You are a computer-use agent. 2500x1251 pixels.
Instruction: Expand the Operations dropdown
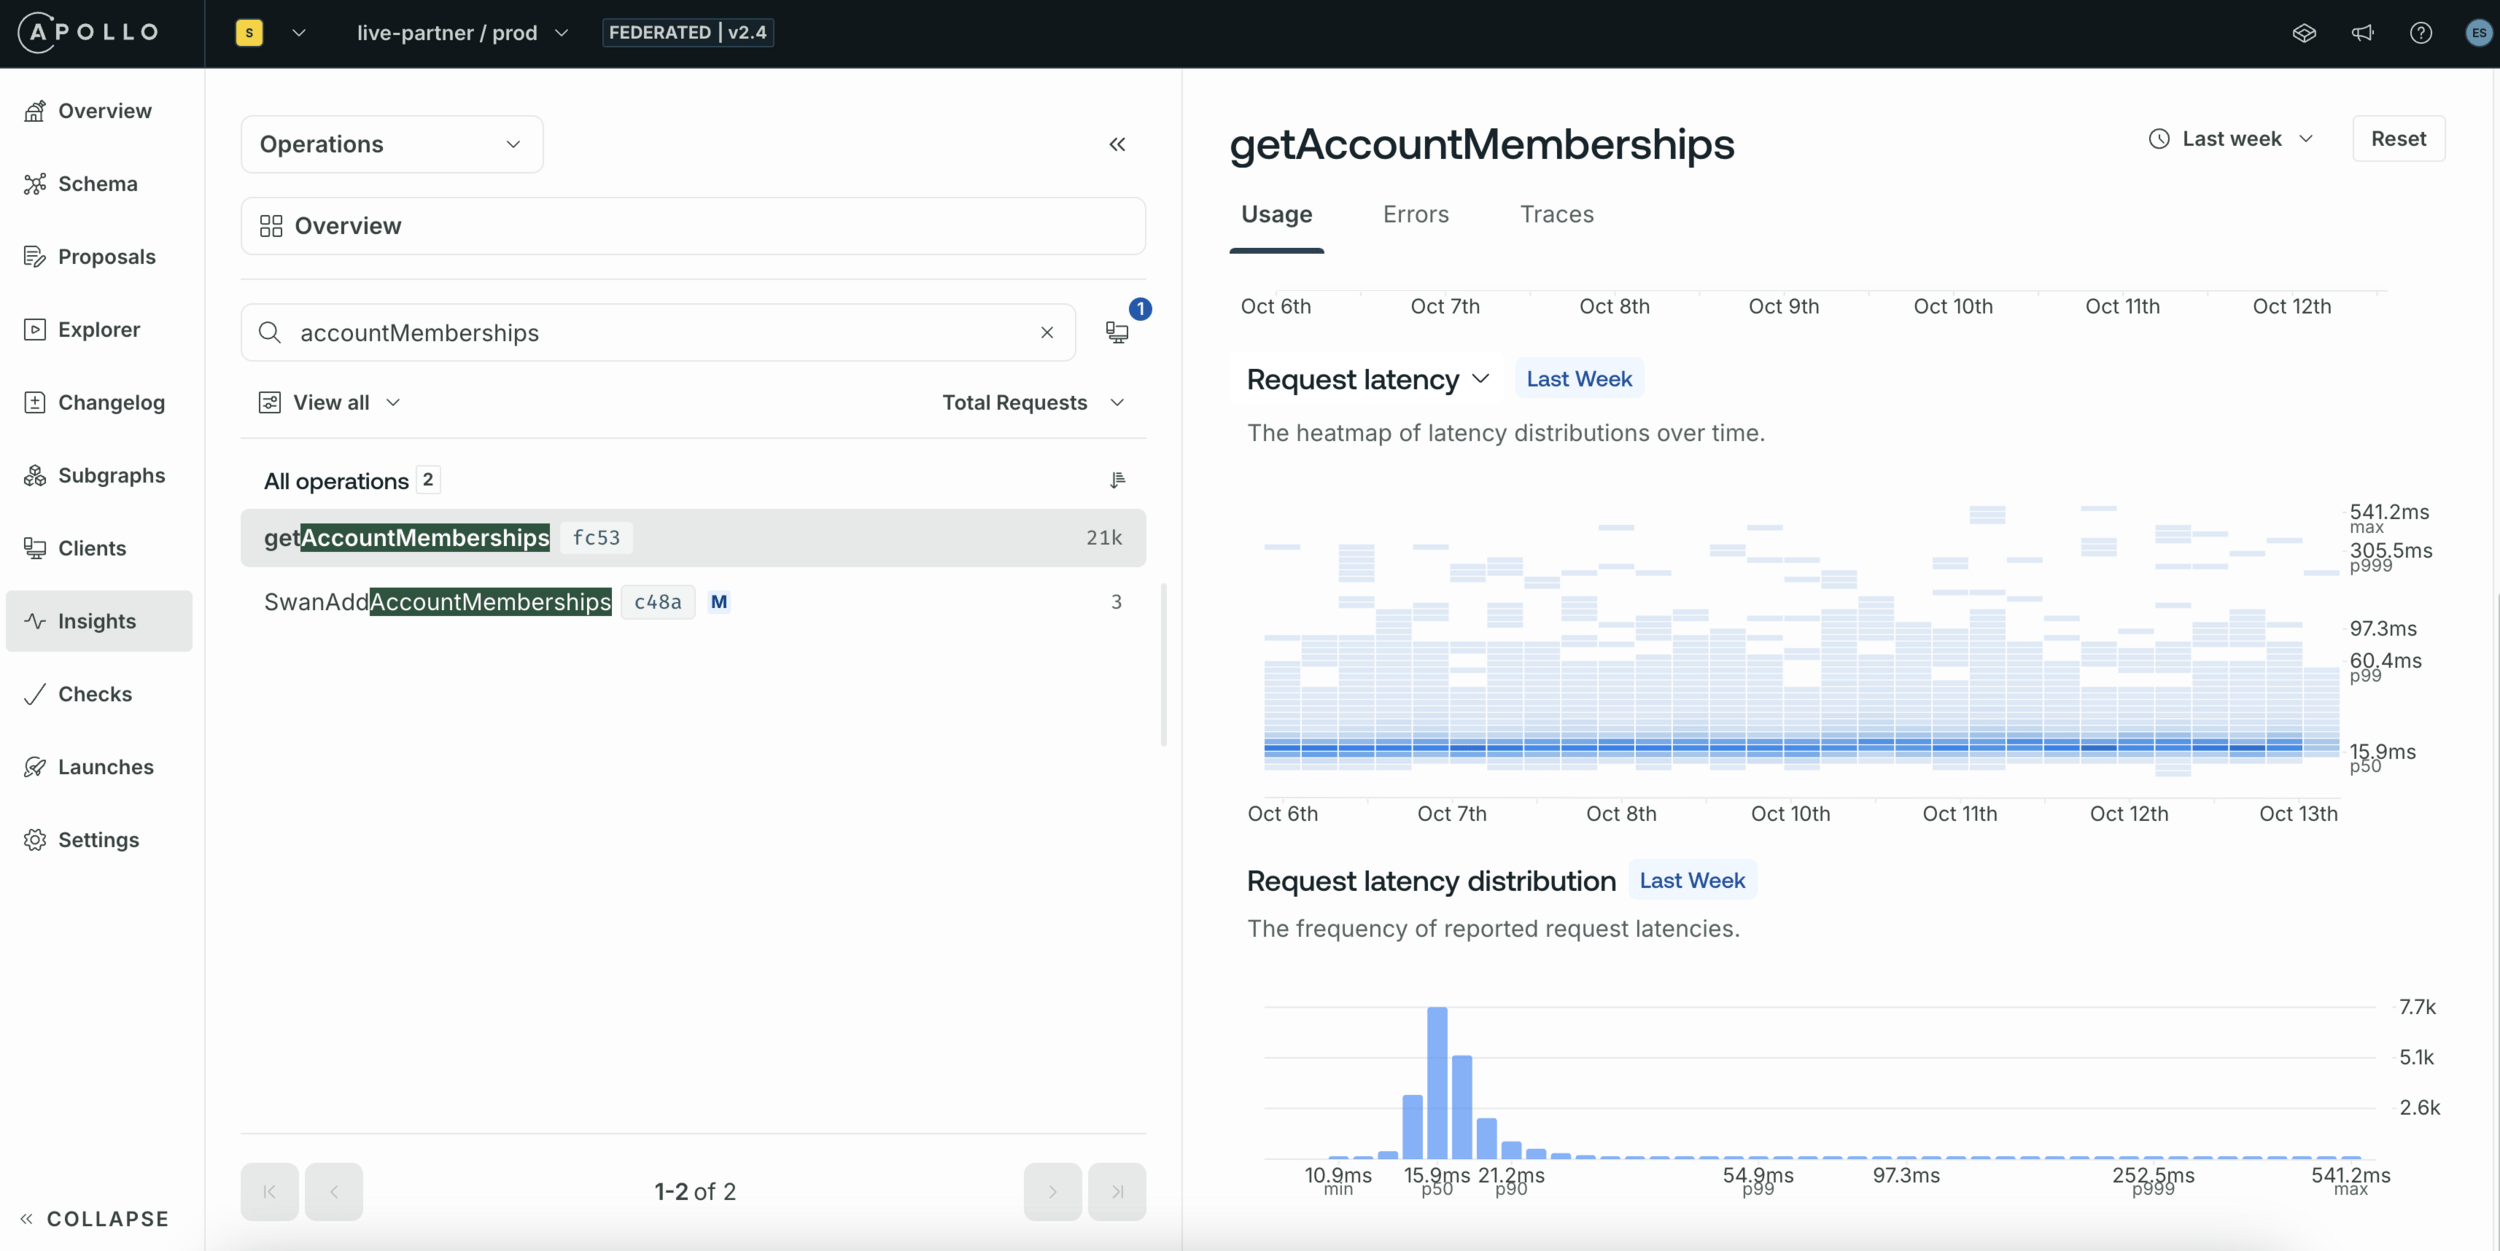(391, 145)
